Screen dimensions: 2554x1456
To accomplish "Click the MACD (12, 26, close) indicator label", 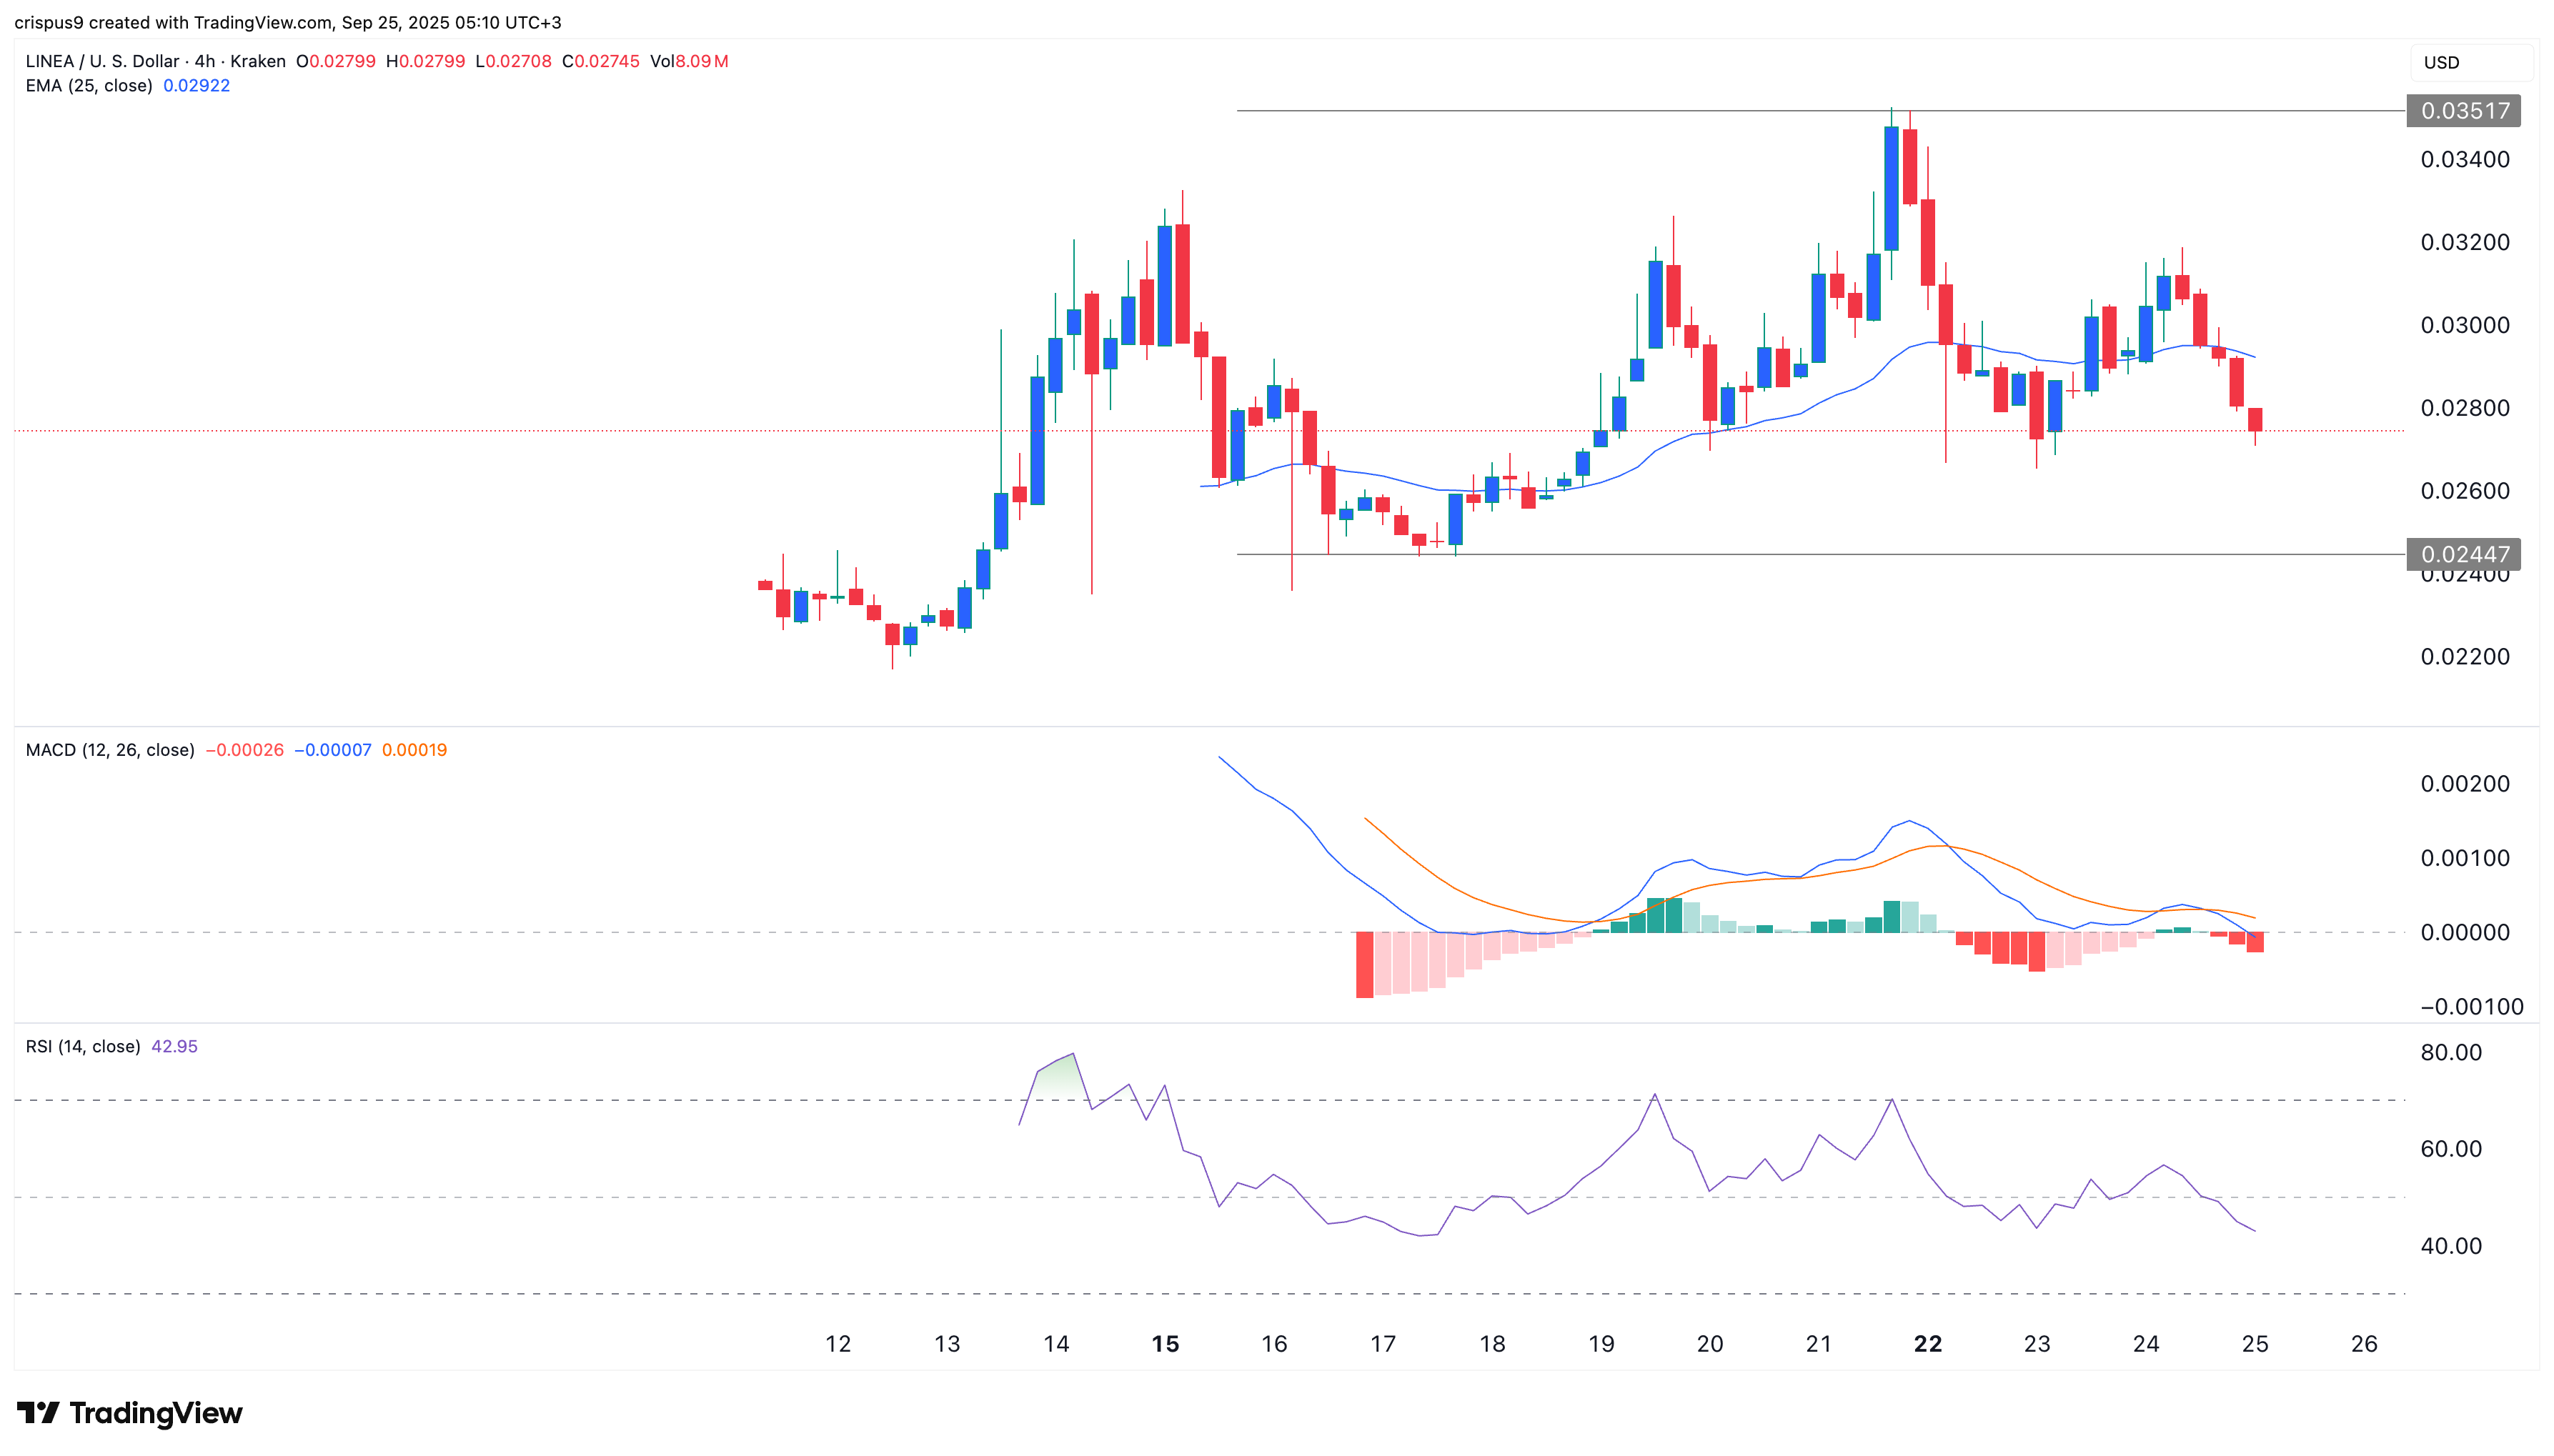I will 110,750.
